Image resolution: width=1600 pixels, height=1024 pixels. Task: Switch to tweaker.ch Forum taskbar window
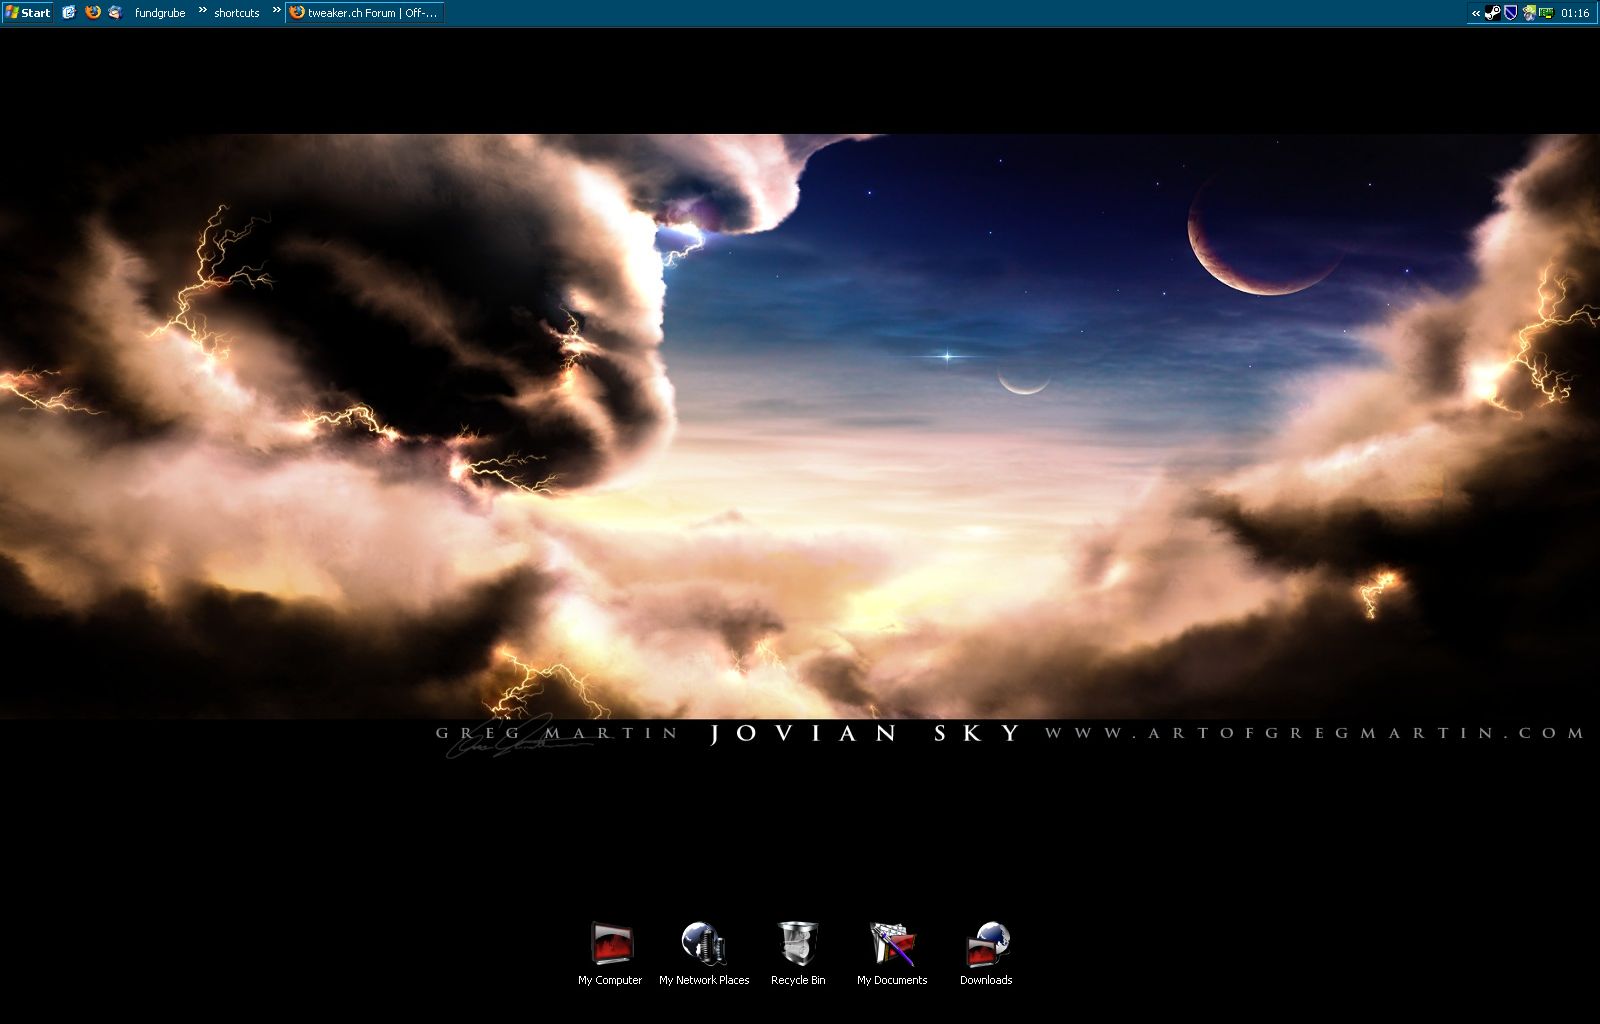pyautogui.click(x=365, y=13)
